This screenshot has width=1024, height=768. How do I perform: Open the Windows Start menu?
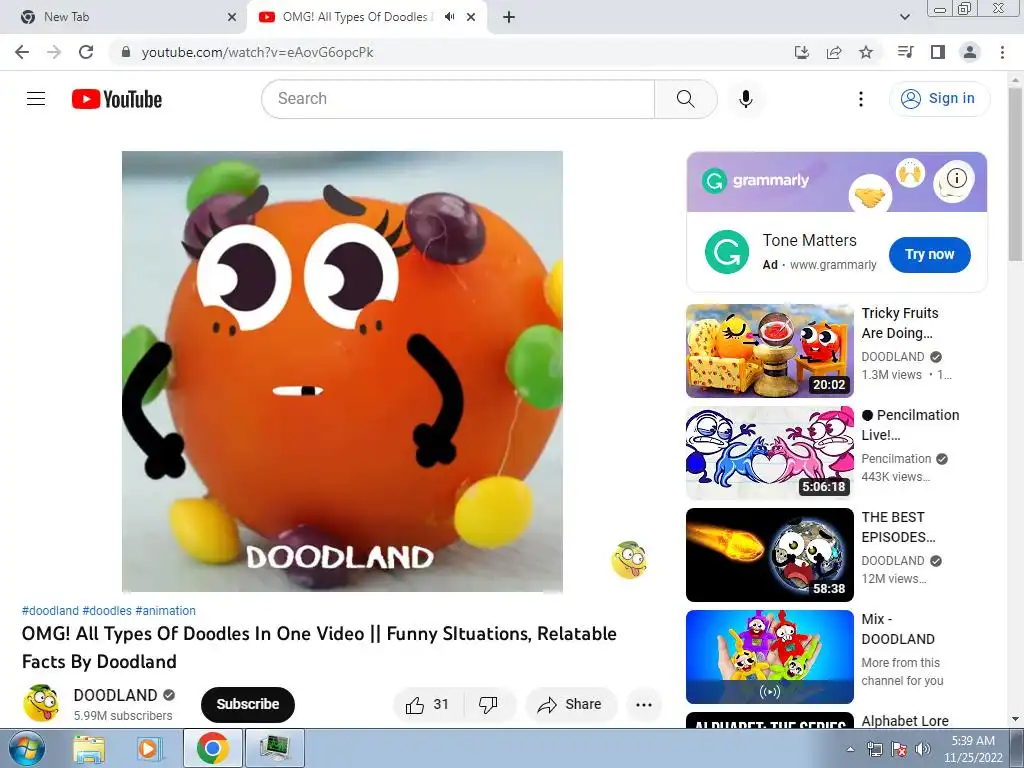25,748
